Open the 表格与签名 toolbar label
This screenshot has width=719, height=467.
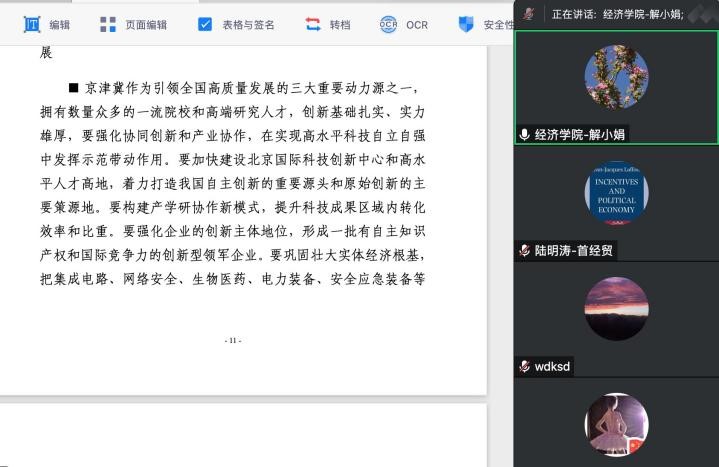coord(248,25)
